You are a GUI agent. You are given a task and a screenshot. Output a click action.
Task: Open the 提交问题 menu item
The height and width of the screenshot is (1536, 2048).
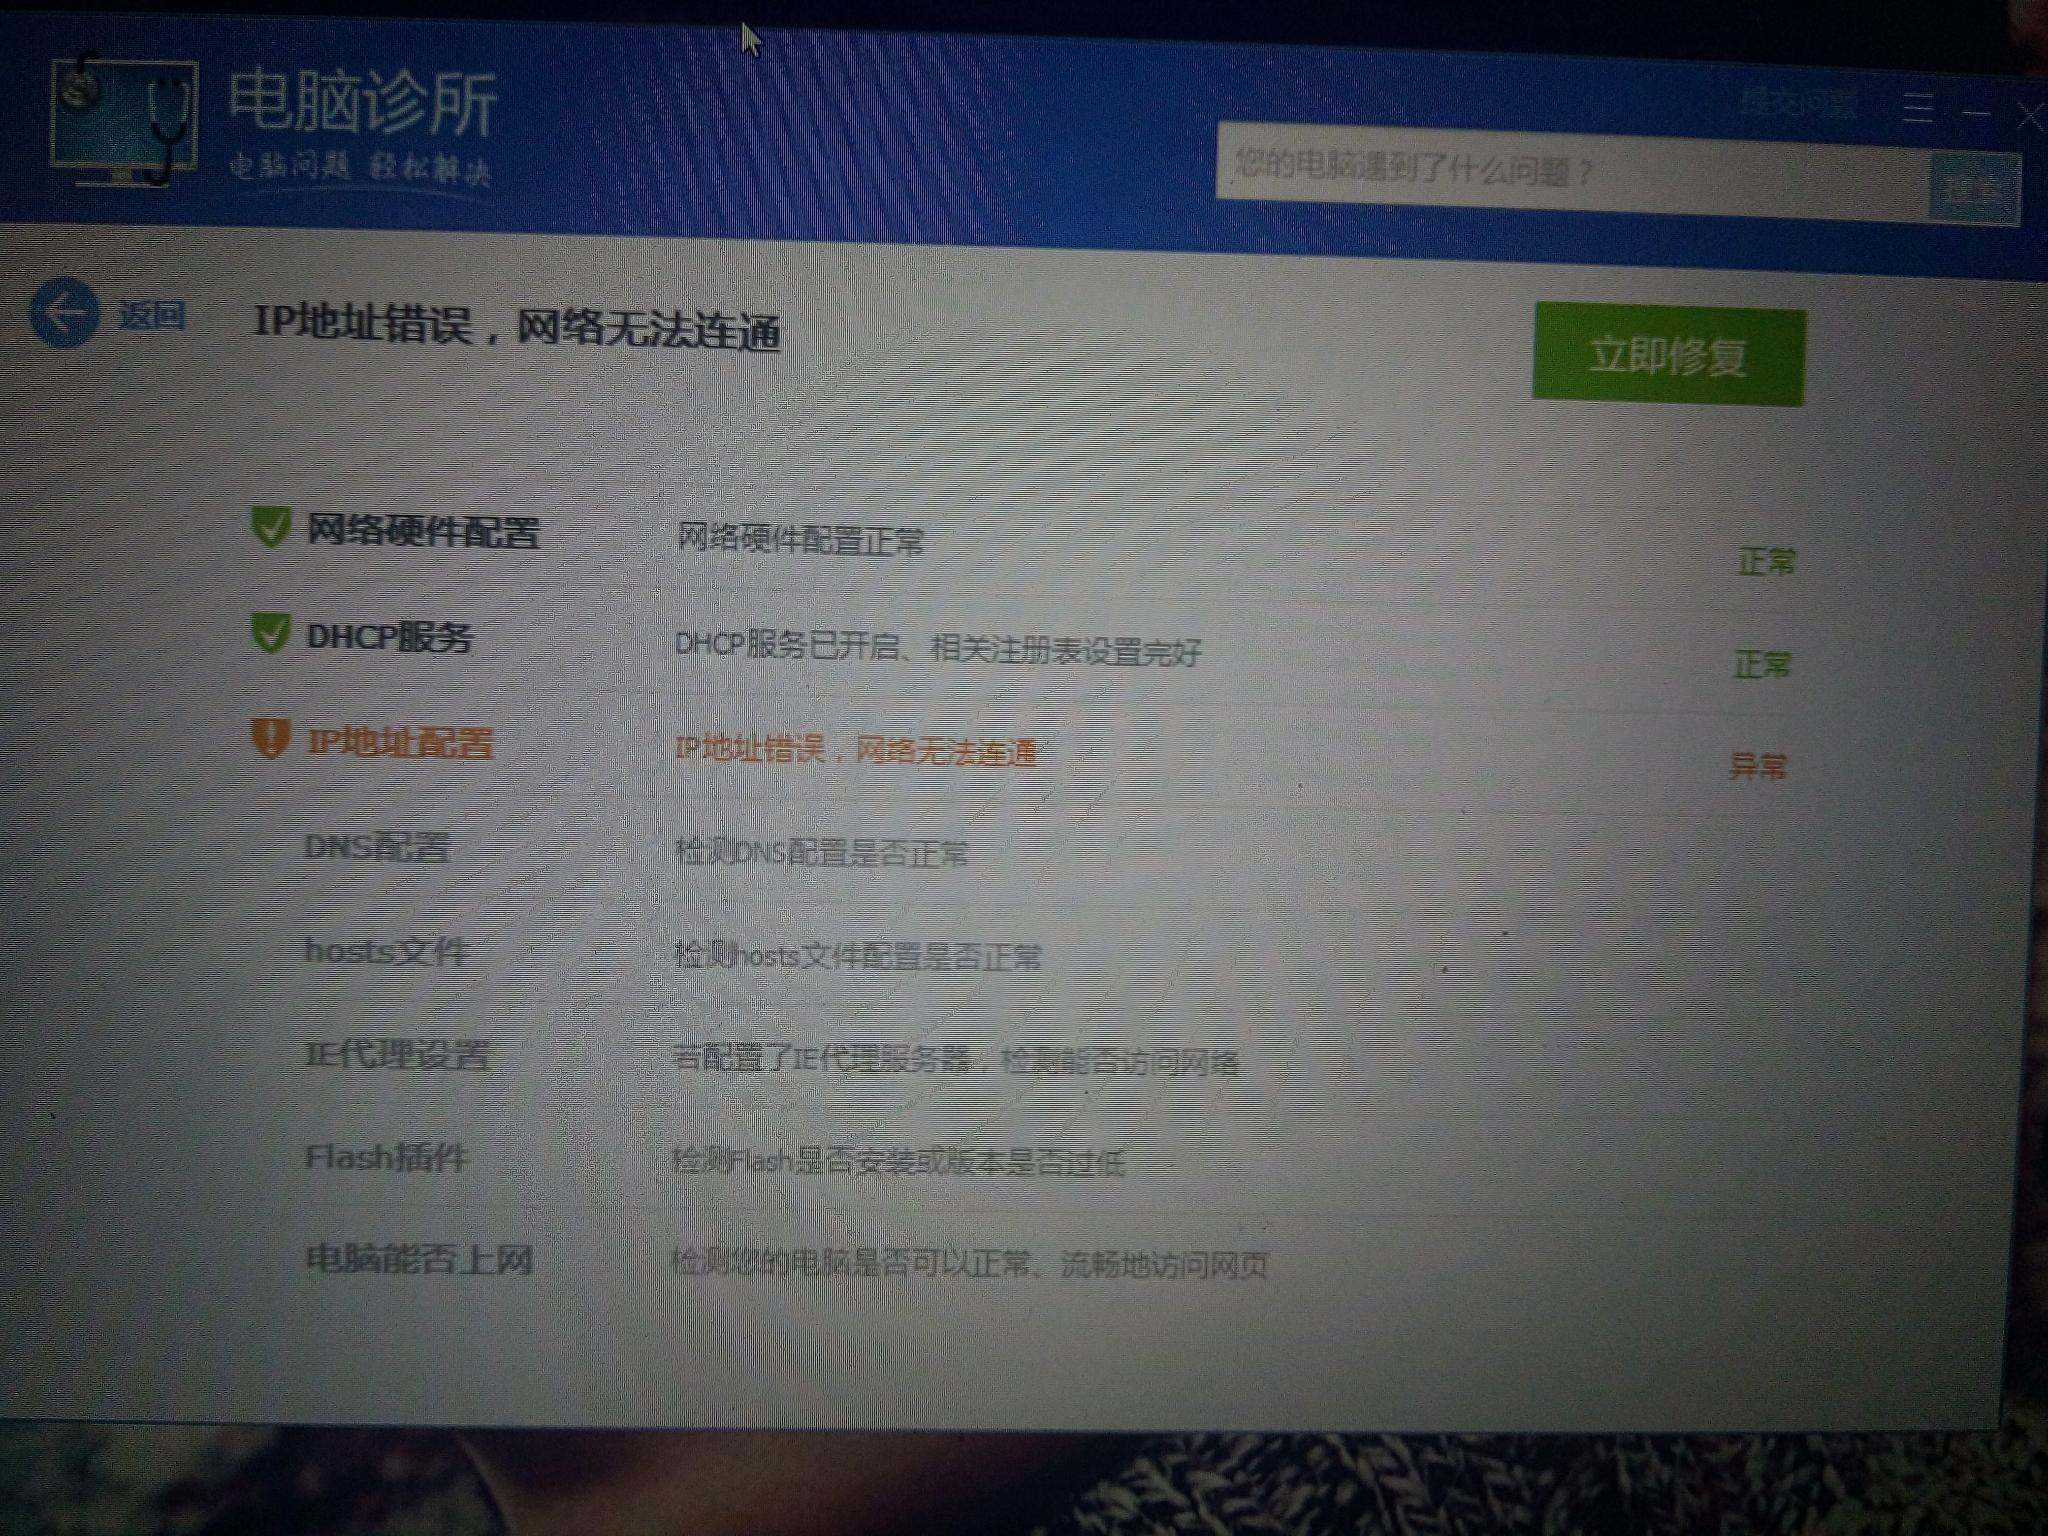pos(1800,105)
